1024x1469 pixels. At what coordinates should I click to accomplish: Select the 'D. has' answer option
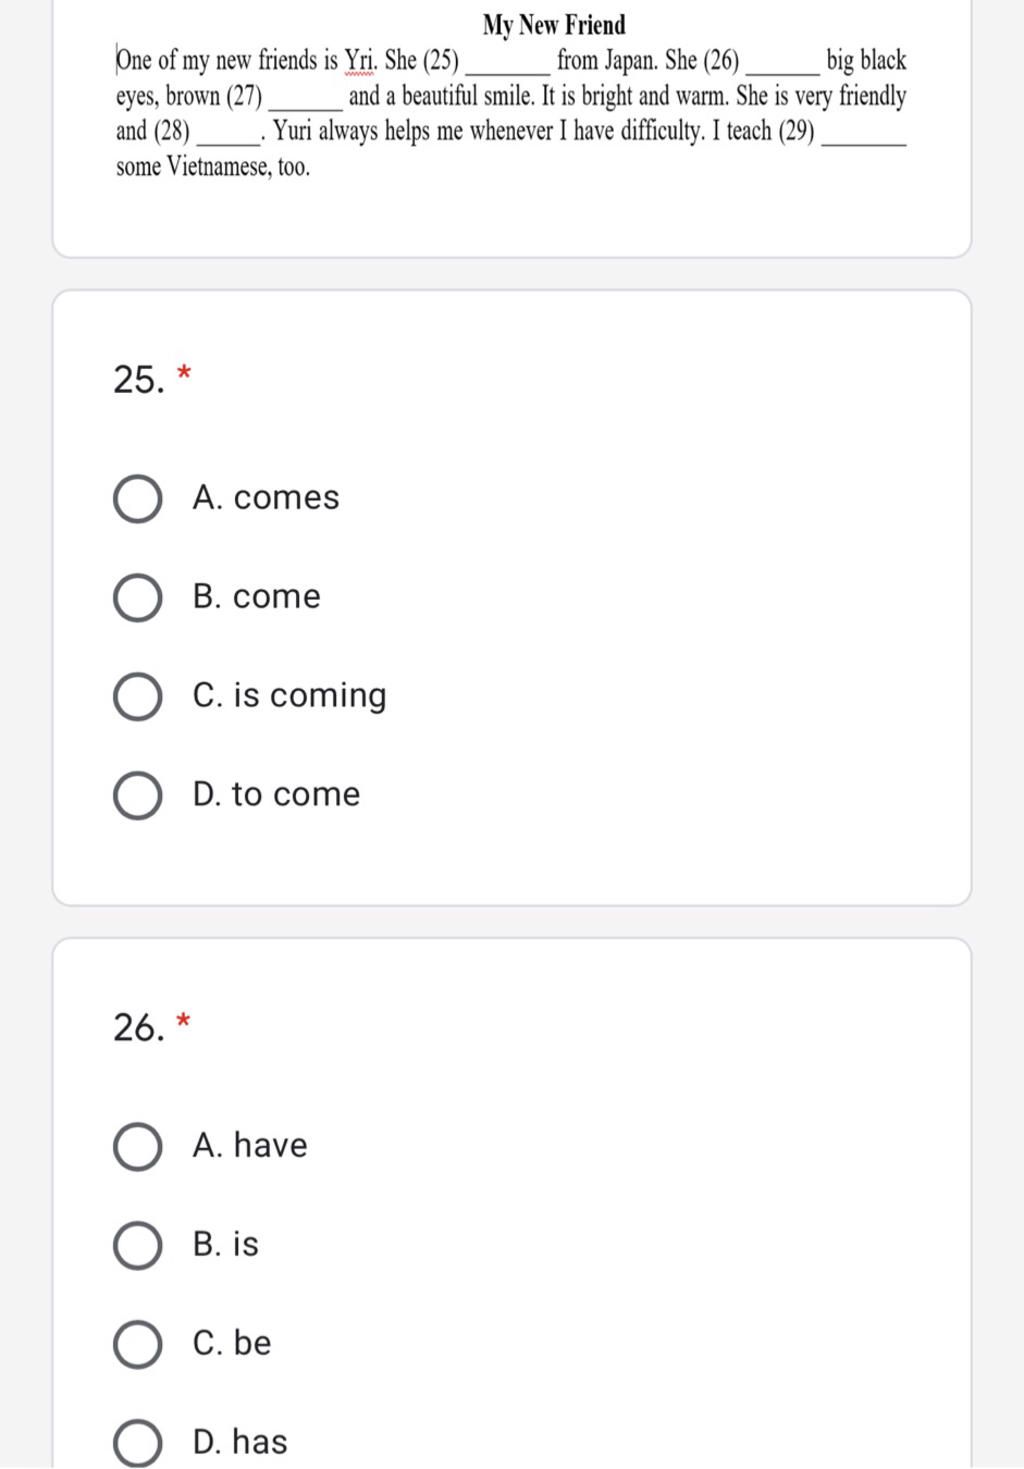[138, 1442]
